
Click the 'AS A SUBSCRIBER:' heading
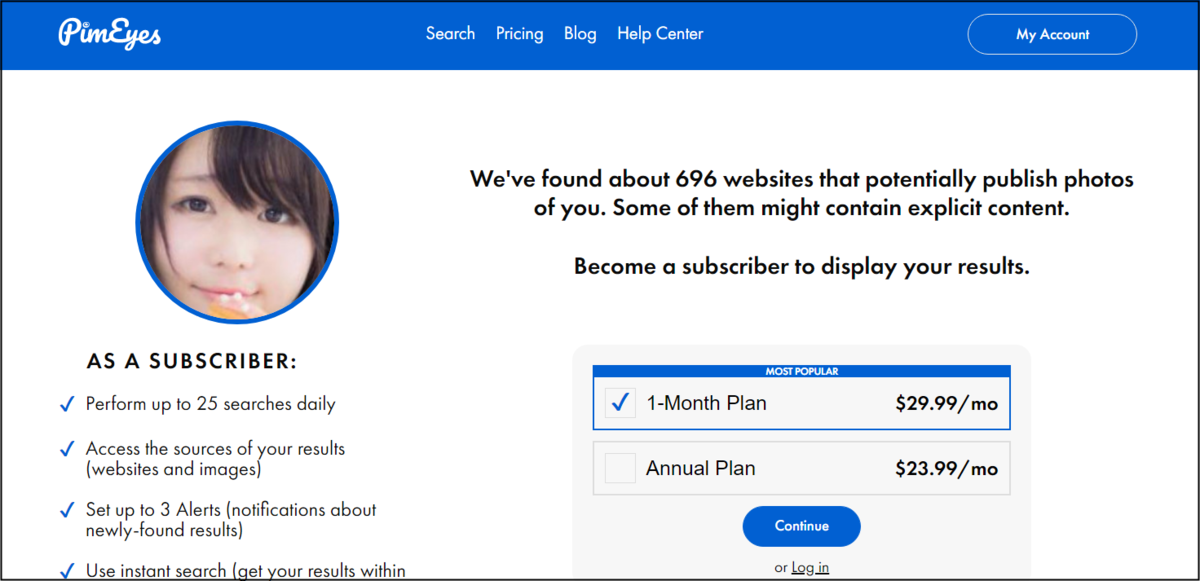tap(192, 361)
